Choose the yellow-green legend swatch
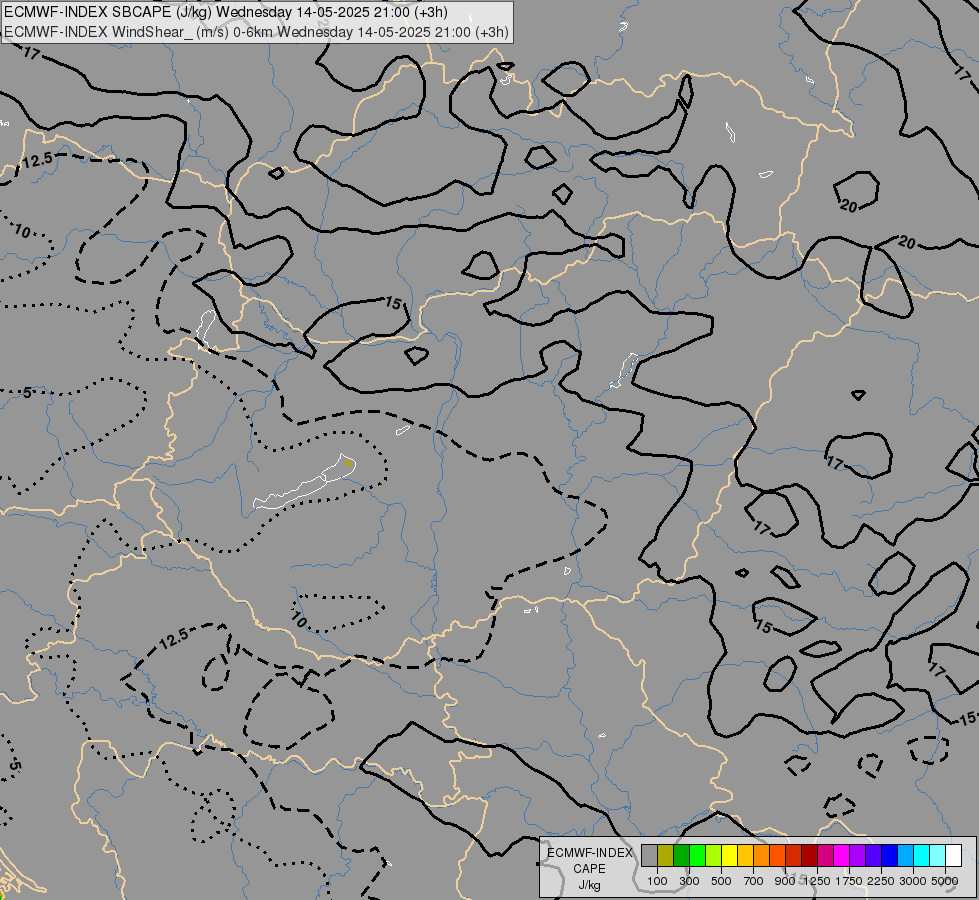 [x=713, y=855]
